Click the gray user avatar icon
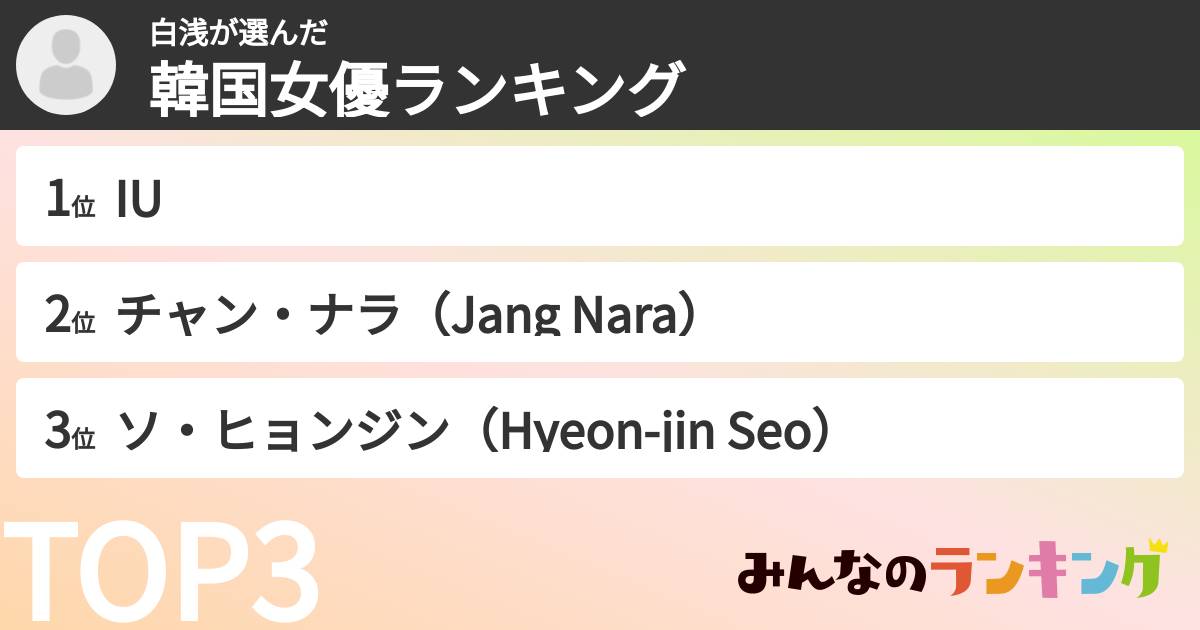Image resolution: width=1200 pixels, height=630 pixels. pos(66,65)
